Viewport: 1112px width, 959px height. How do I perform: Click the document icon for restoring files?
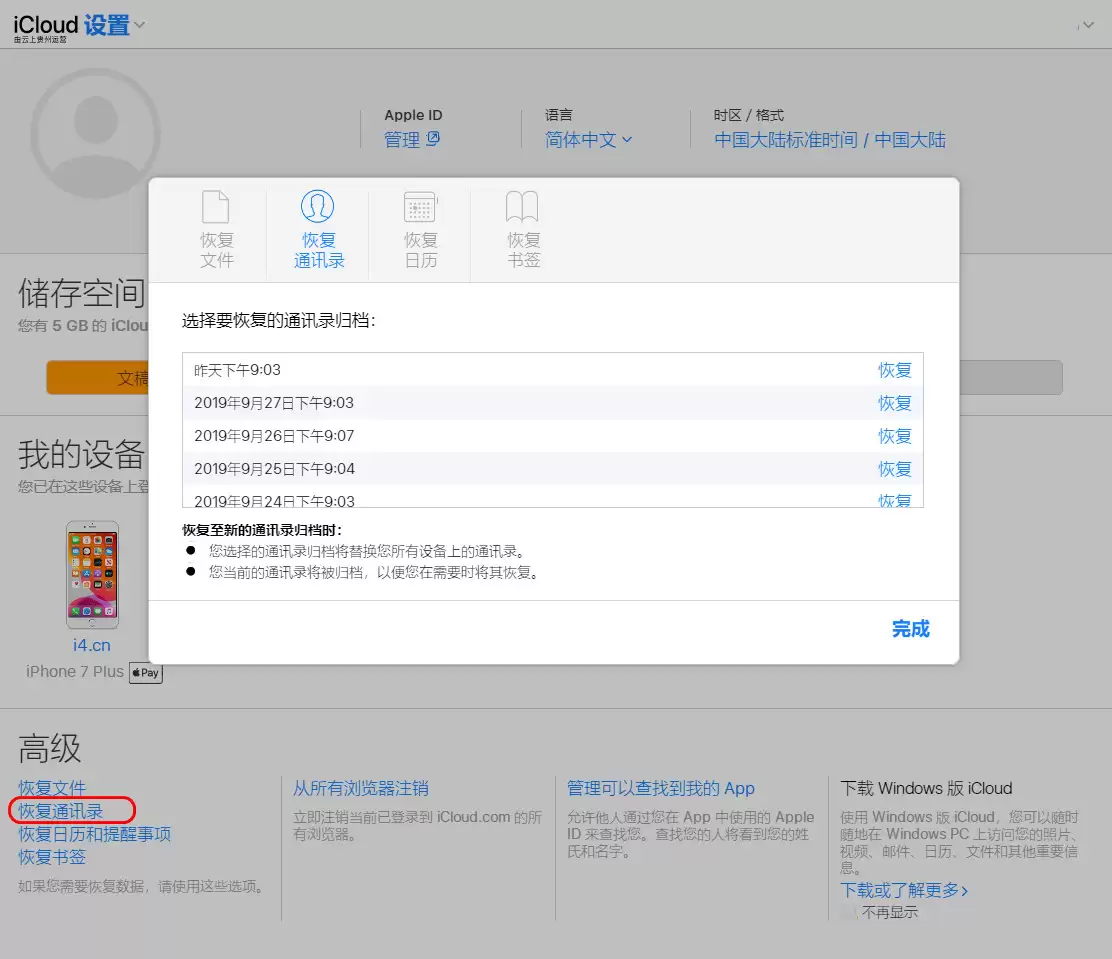216,206
